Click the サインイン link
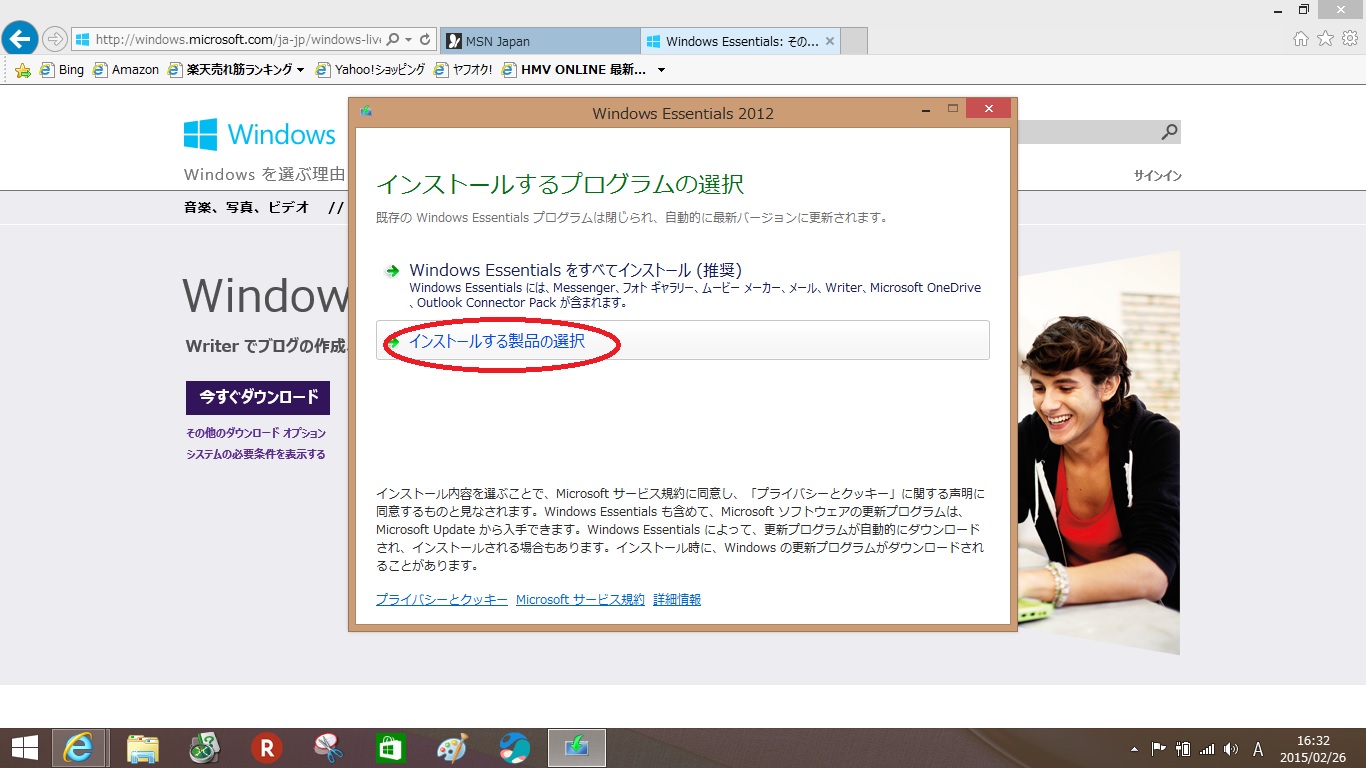The width and height of the screenshot is (1366, 768). pyautogui.click(x=1157, y=176)
